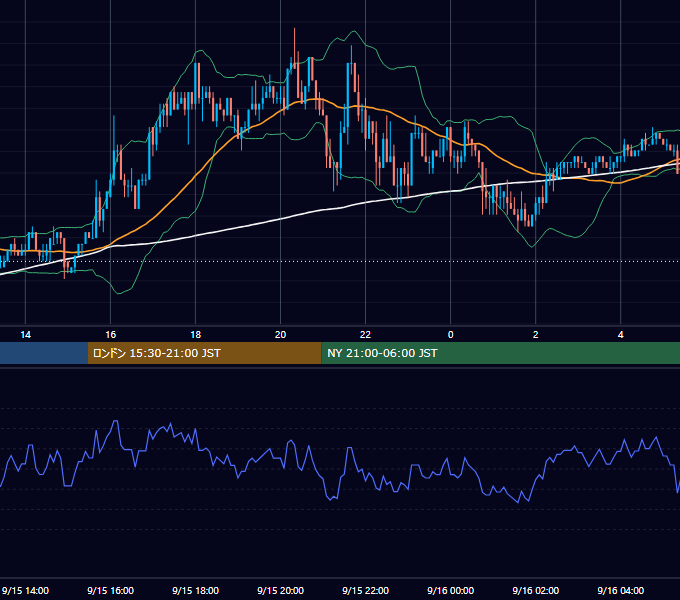Click the 18 hour axis label
Screen dimensions: 680x600
[196, 335]
